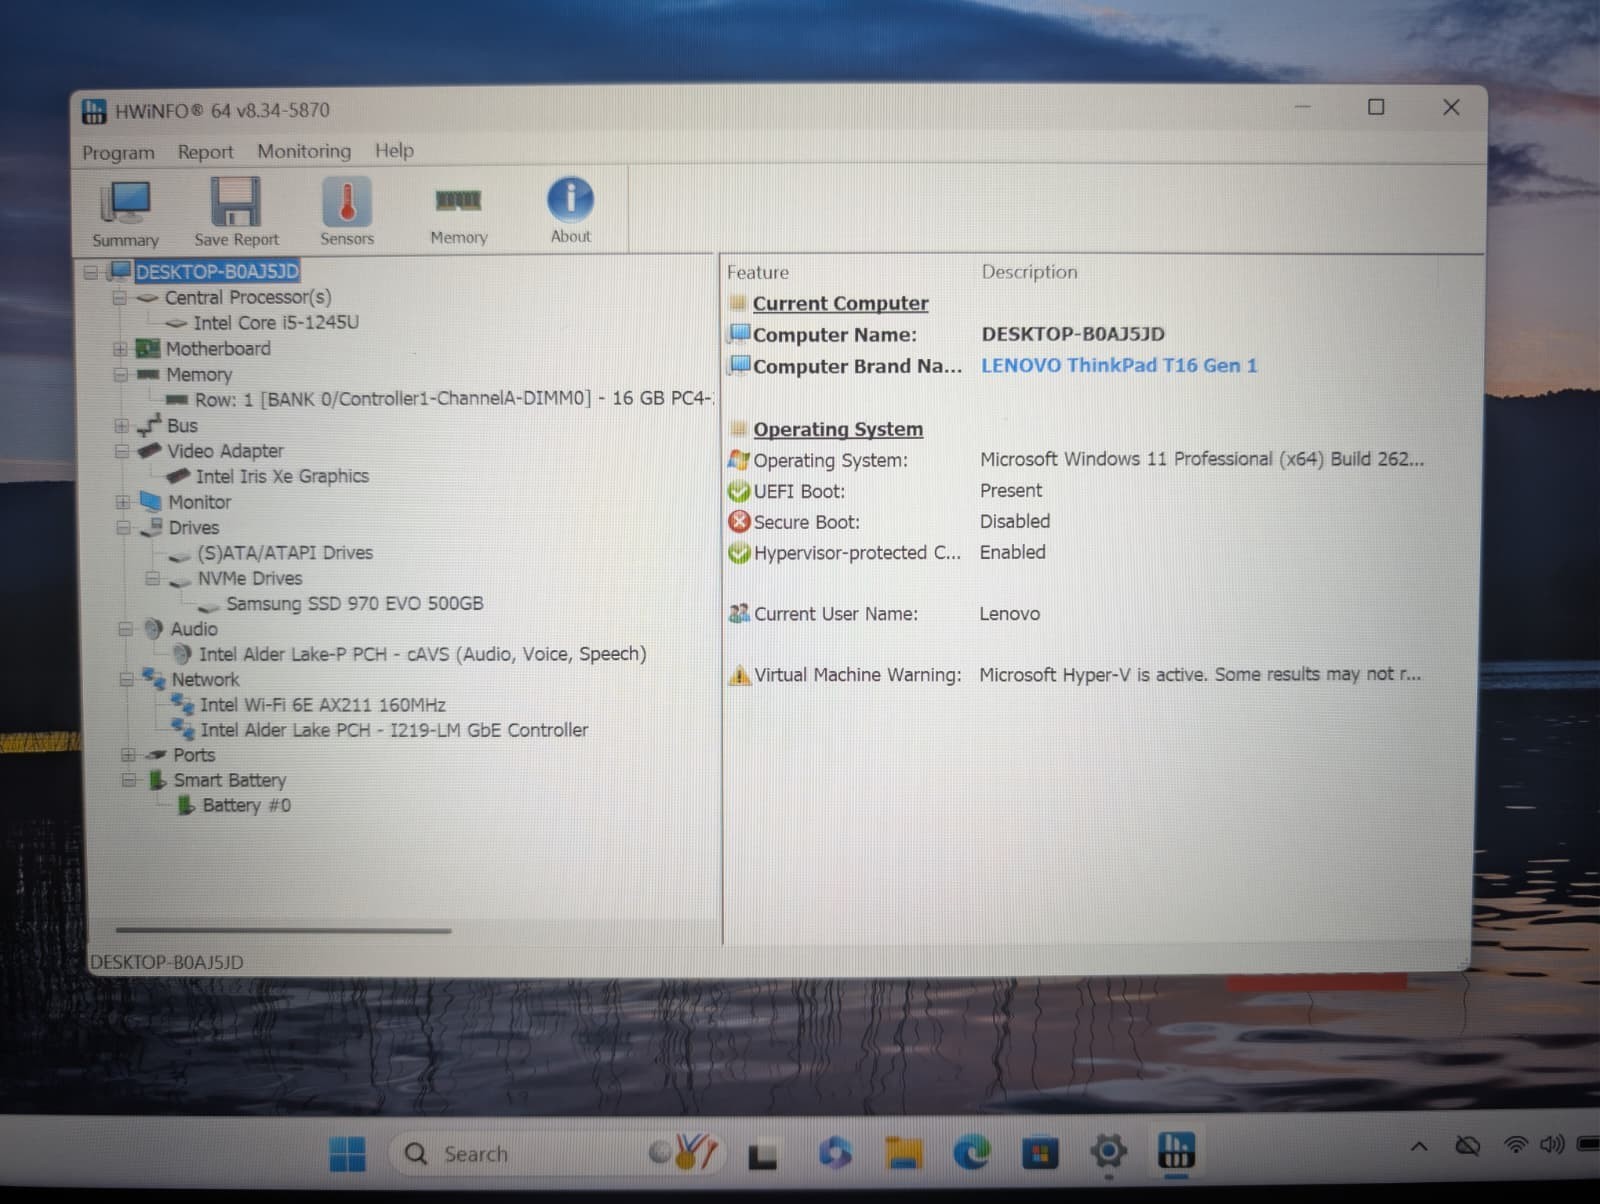Open Microsoft Edge from the taskbar

tap(971, 1153)
